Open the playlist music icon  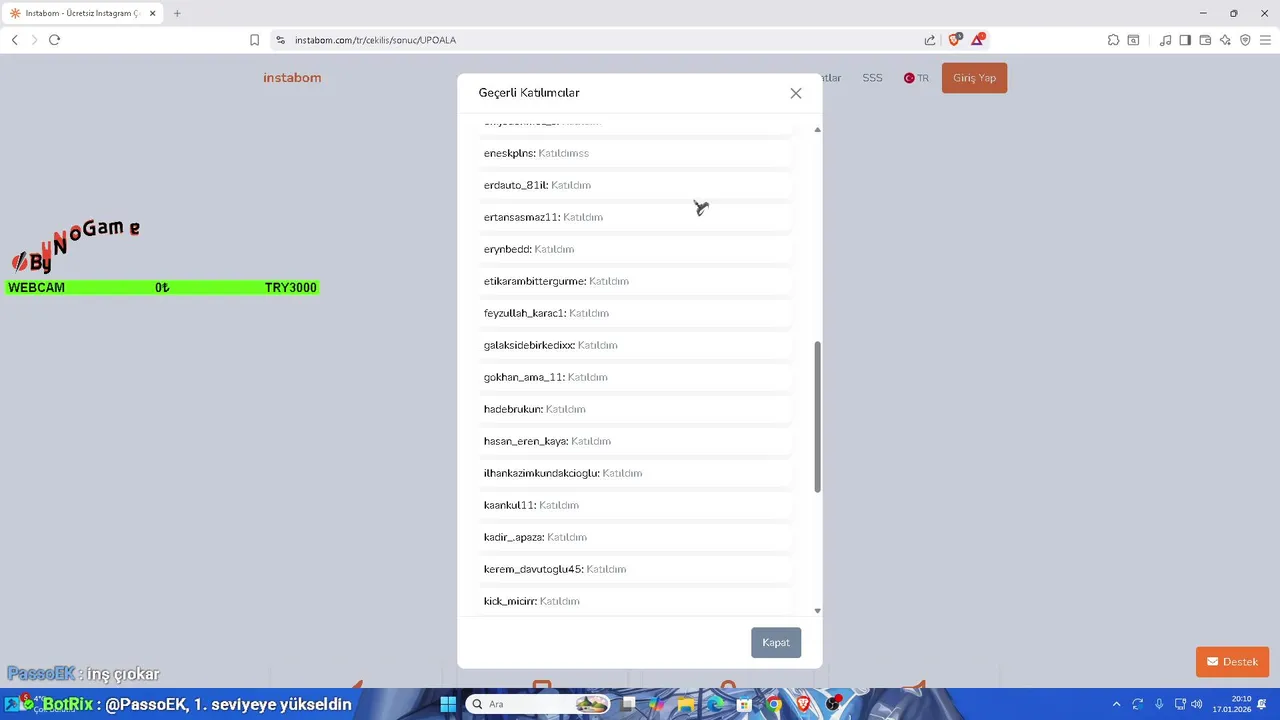tap(1165, 40)
